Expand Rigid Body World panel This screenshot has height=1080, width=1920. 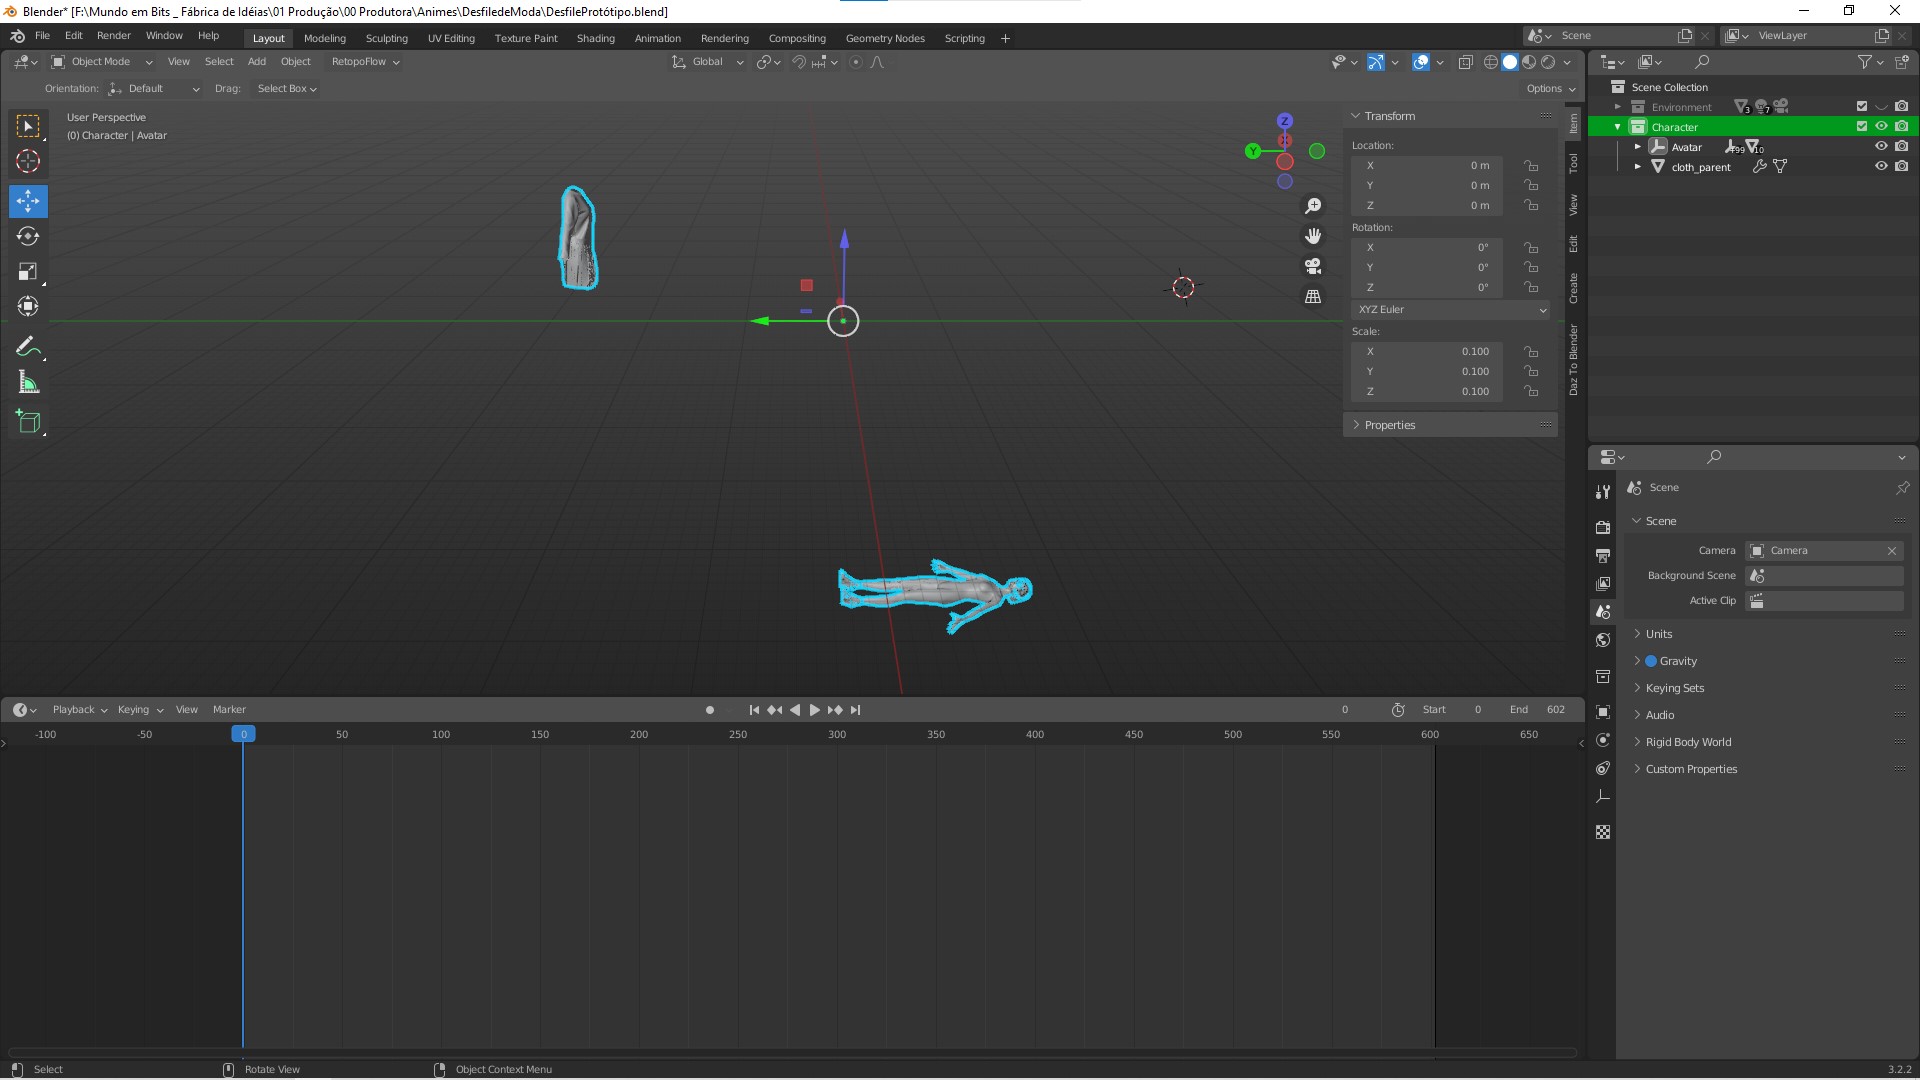pyautogui.click(x=1688, y=742)
